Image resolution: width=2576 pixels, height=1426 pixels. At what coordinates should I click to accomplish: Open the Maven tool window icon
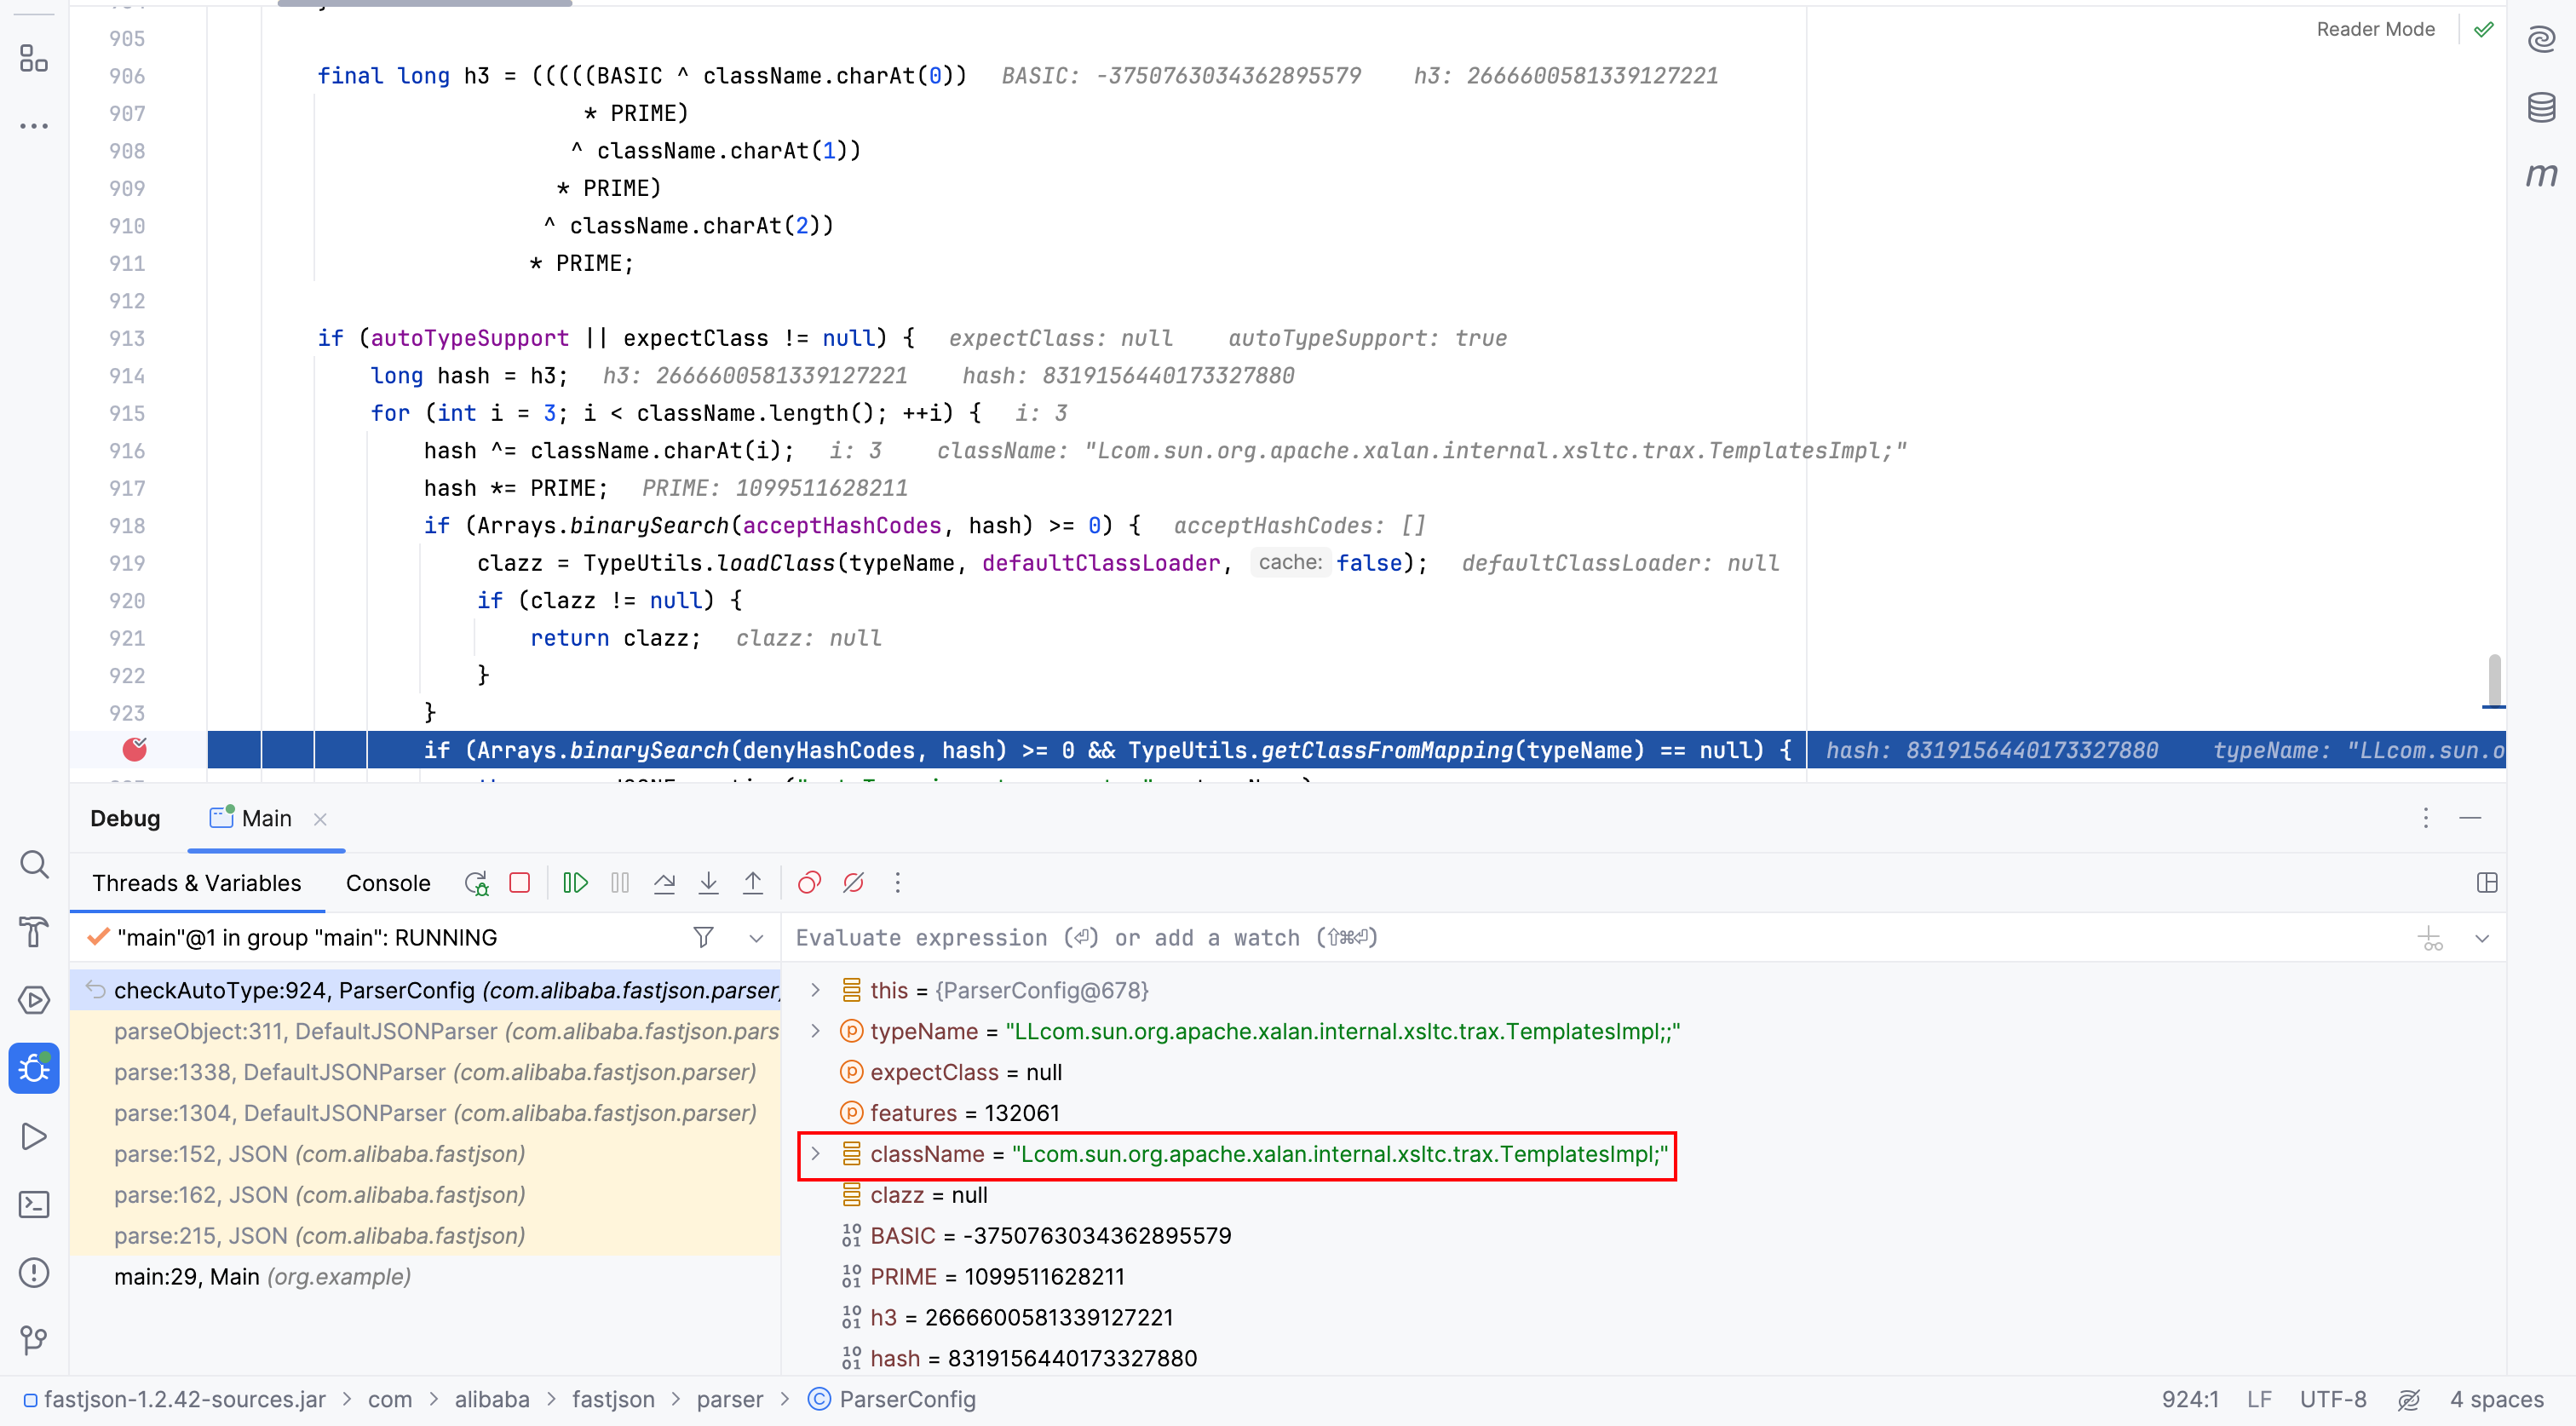(x=2541, y=175)
